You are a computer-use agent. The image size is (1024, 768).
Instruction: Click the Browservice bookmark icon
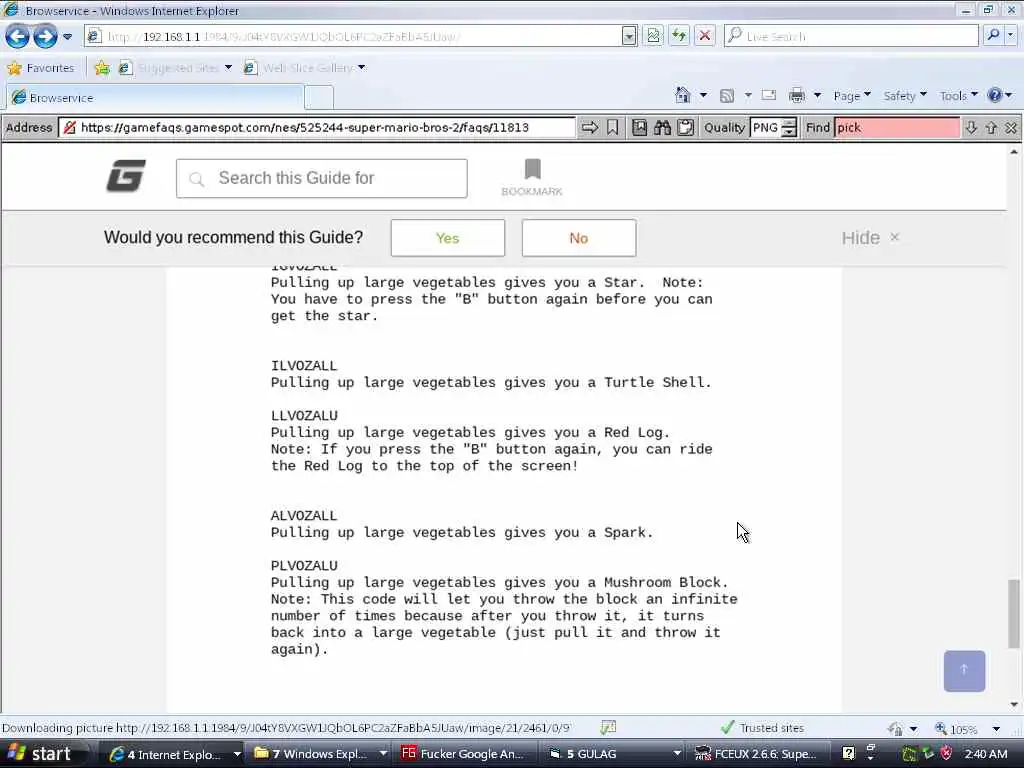pyautogui.click(x=613, y=127)
